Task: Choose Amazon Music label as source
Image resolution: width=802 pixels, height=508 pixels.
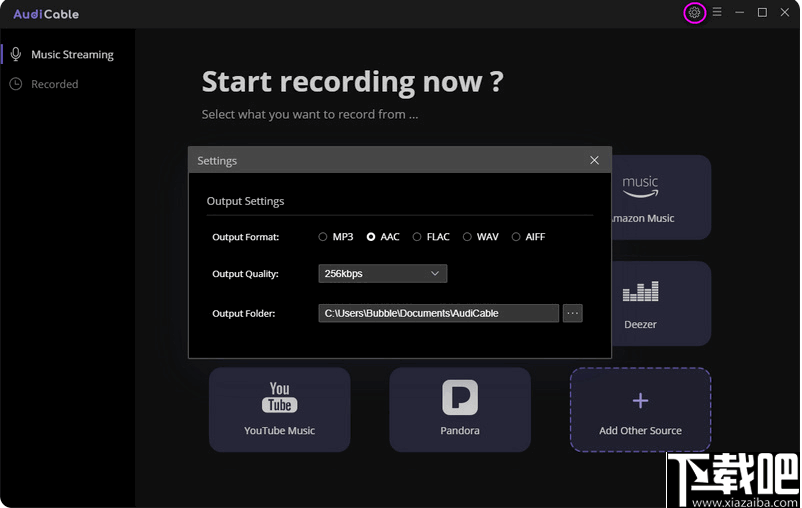Action: pos(643,218)
